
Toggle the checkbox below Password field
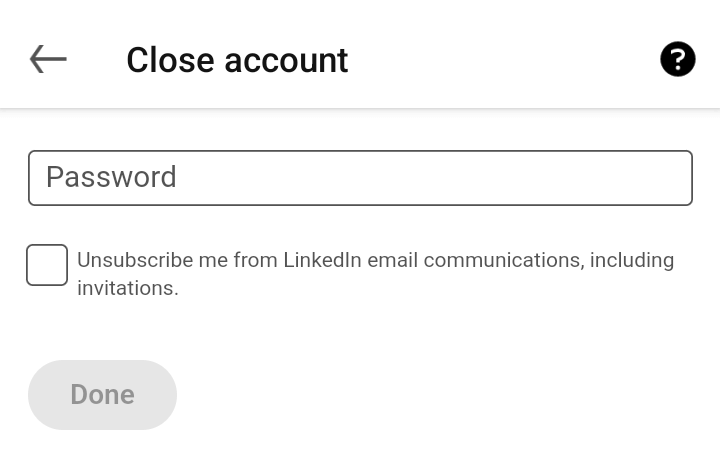(x=47, y=265)
